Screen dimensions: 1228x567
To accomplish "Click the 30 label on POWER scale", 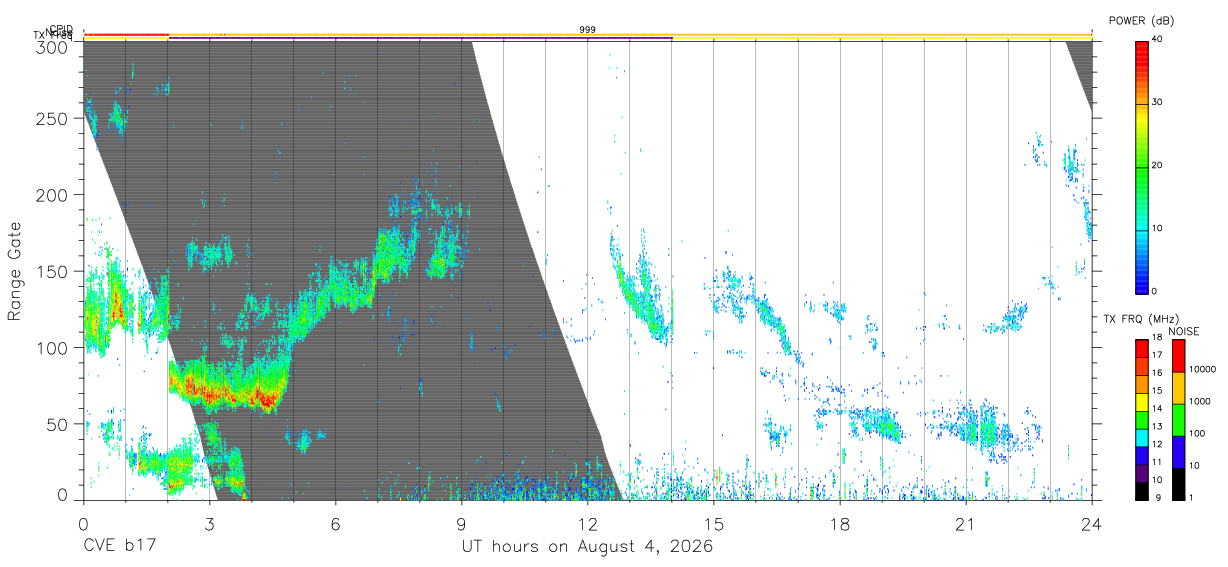I will (1157, 103).
